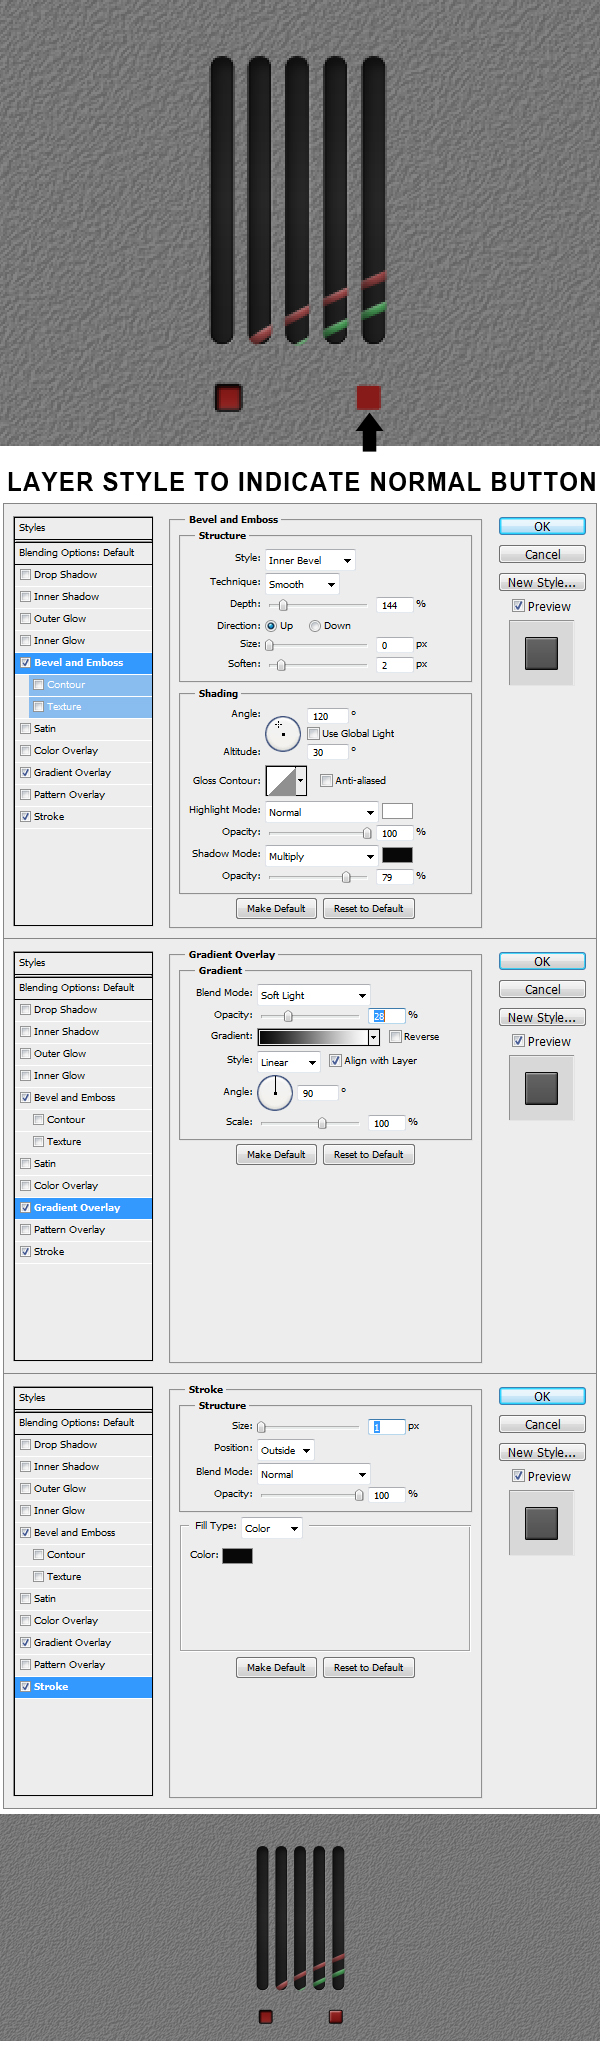The width and height of the screenshot is (600, 2050).
Task: Click the Stroke Size slider
Action: coord(309,1427)
